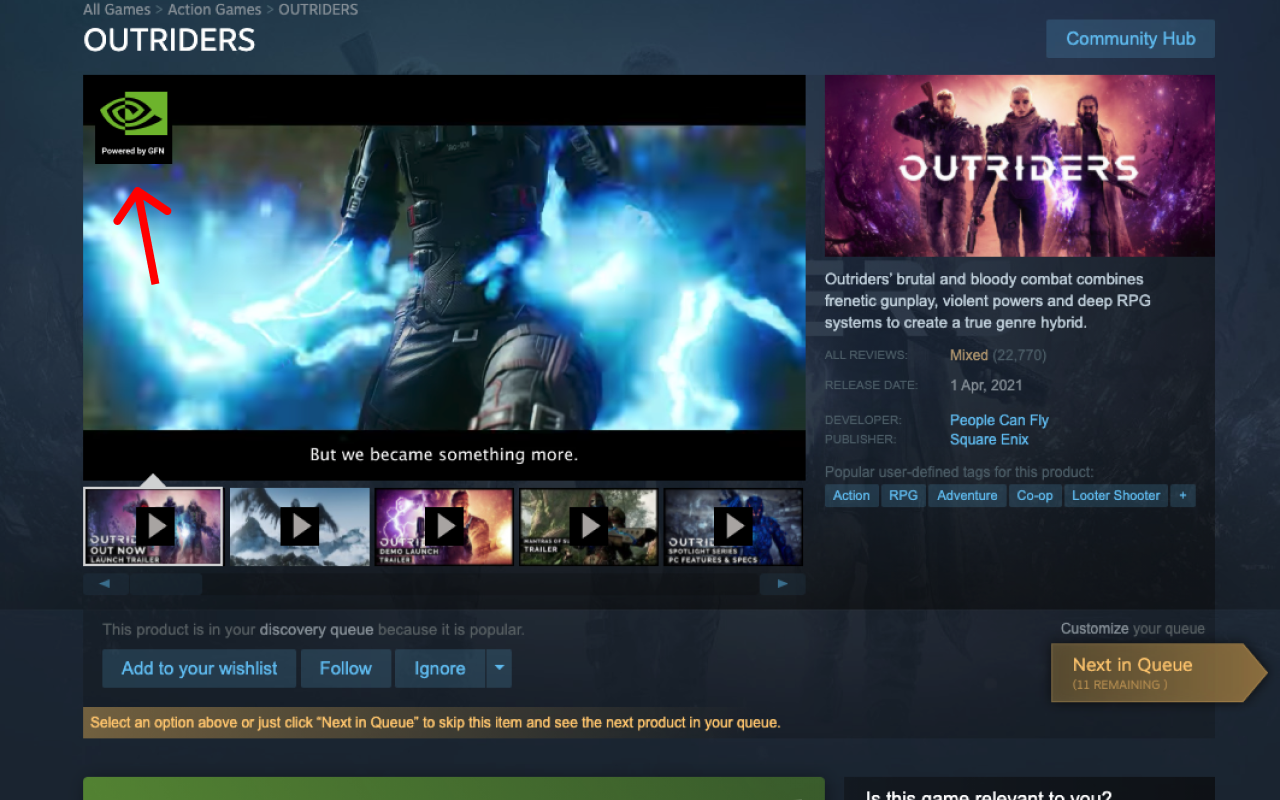Play the Out Now launch trailer thumbnail
The width and height of the screenshot is (1280, 800).
(x=153, y=527)
